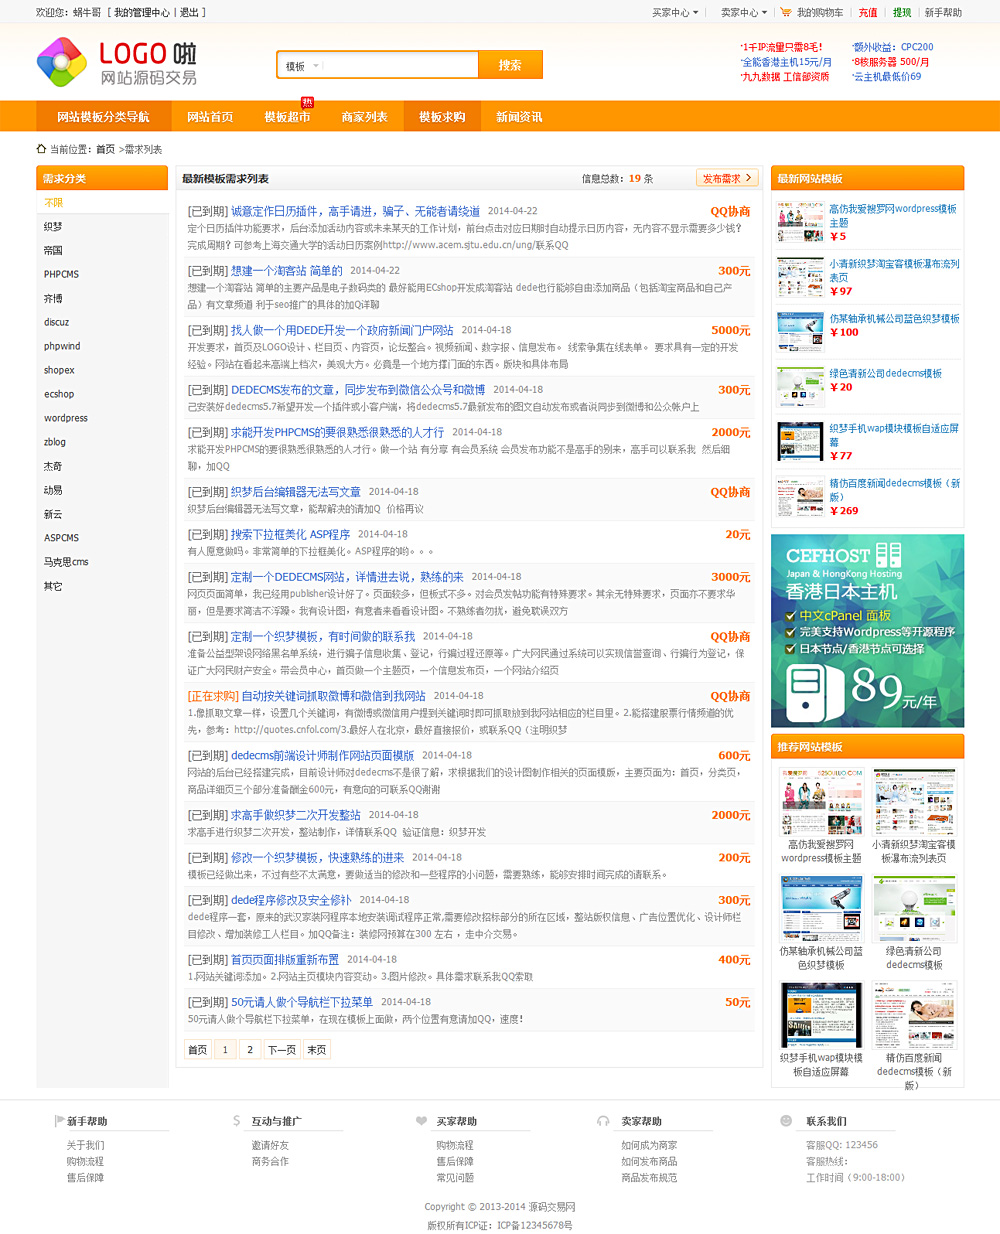Click the colorful LOGO site icon

[x=62, y=62]
